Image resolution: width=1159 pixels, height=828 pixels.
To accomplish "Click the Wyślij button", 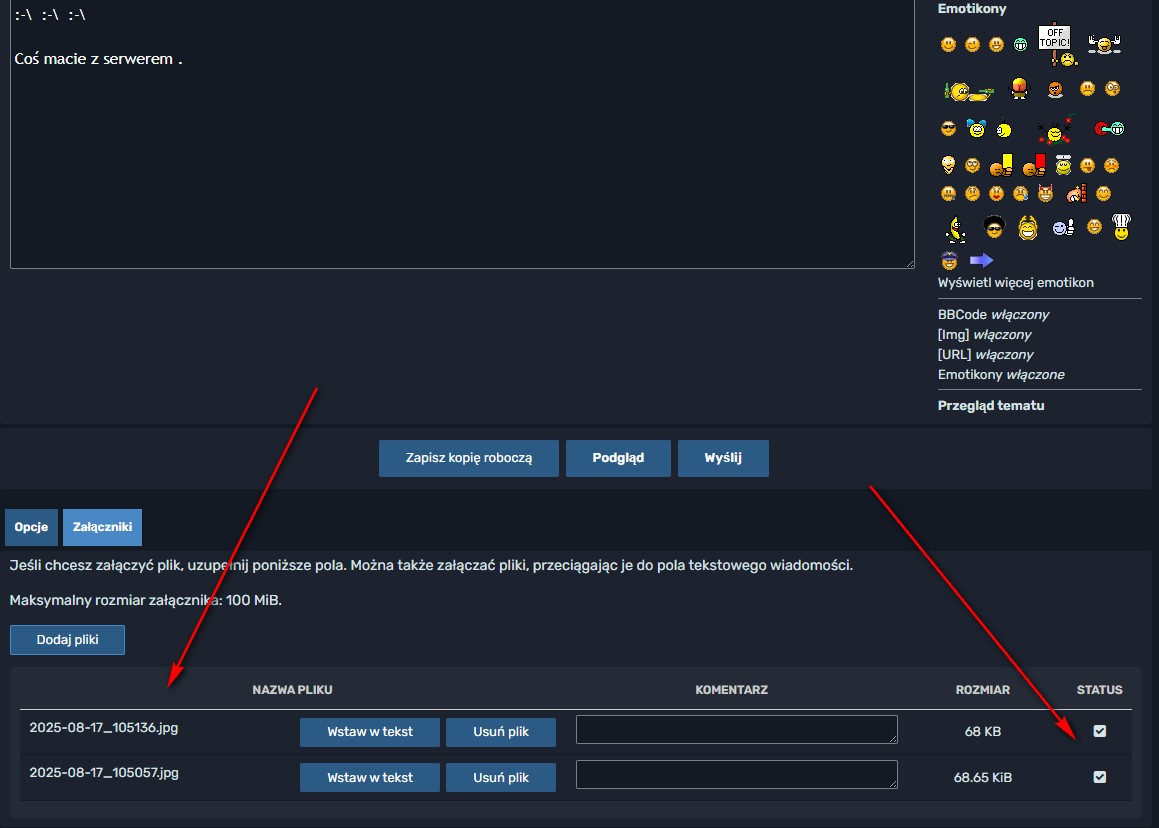I will coord(722,458).
